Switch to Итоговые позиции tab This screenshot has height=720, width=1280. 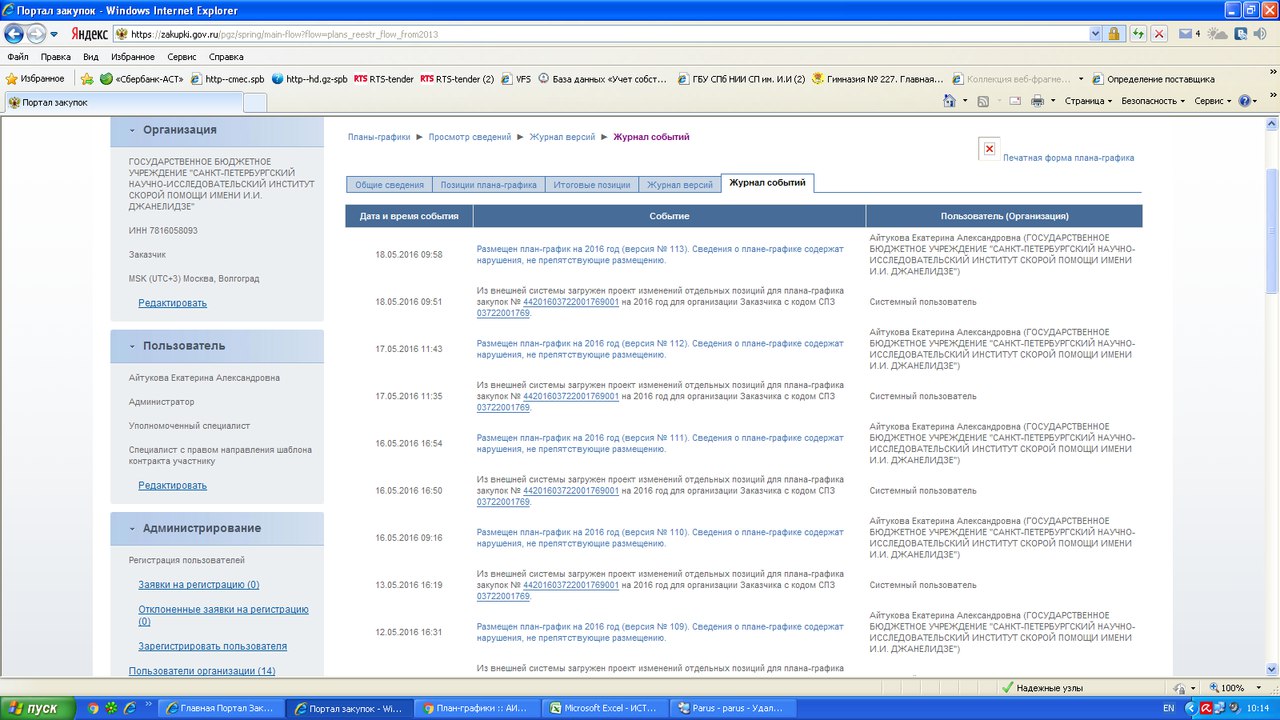click(x=592, y=184)
